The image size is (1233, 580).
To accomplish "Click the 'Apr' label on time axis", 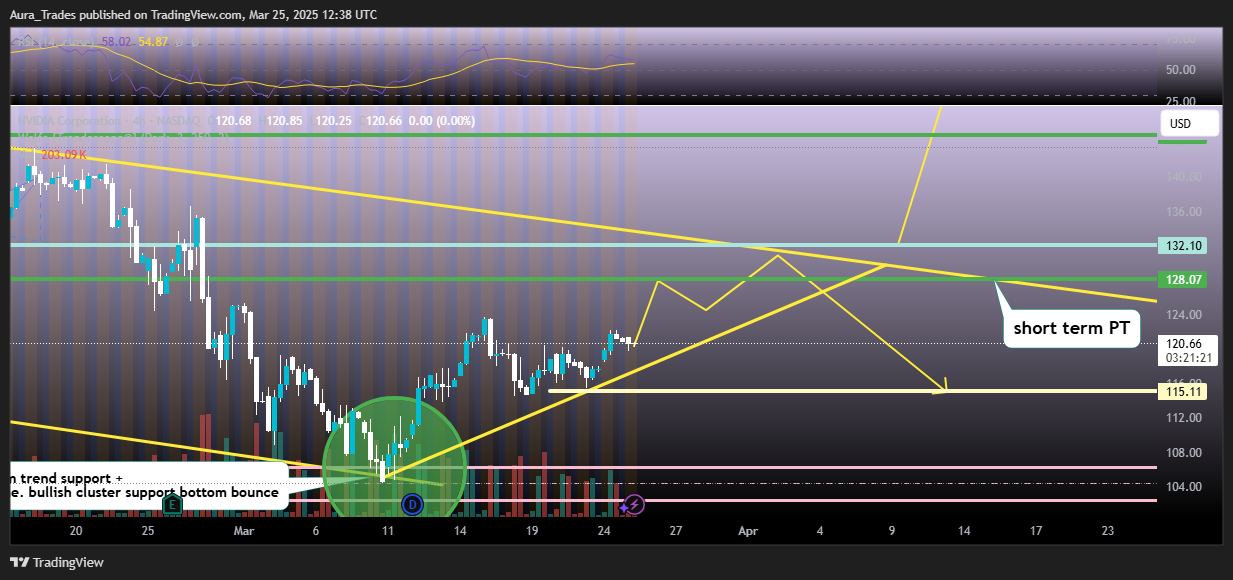I will 748,530.
